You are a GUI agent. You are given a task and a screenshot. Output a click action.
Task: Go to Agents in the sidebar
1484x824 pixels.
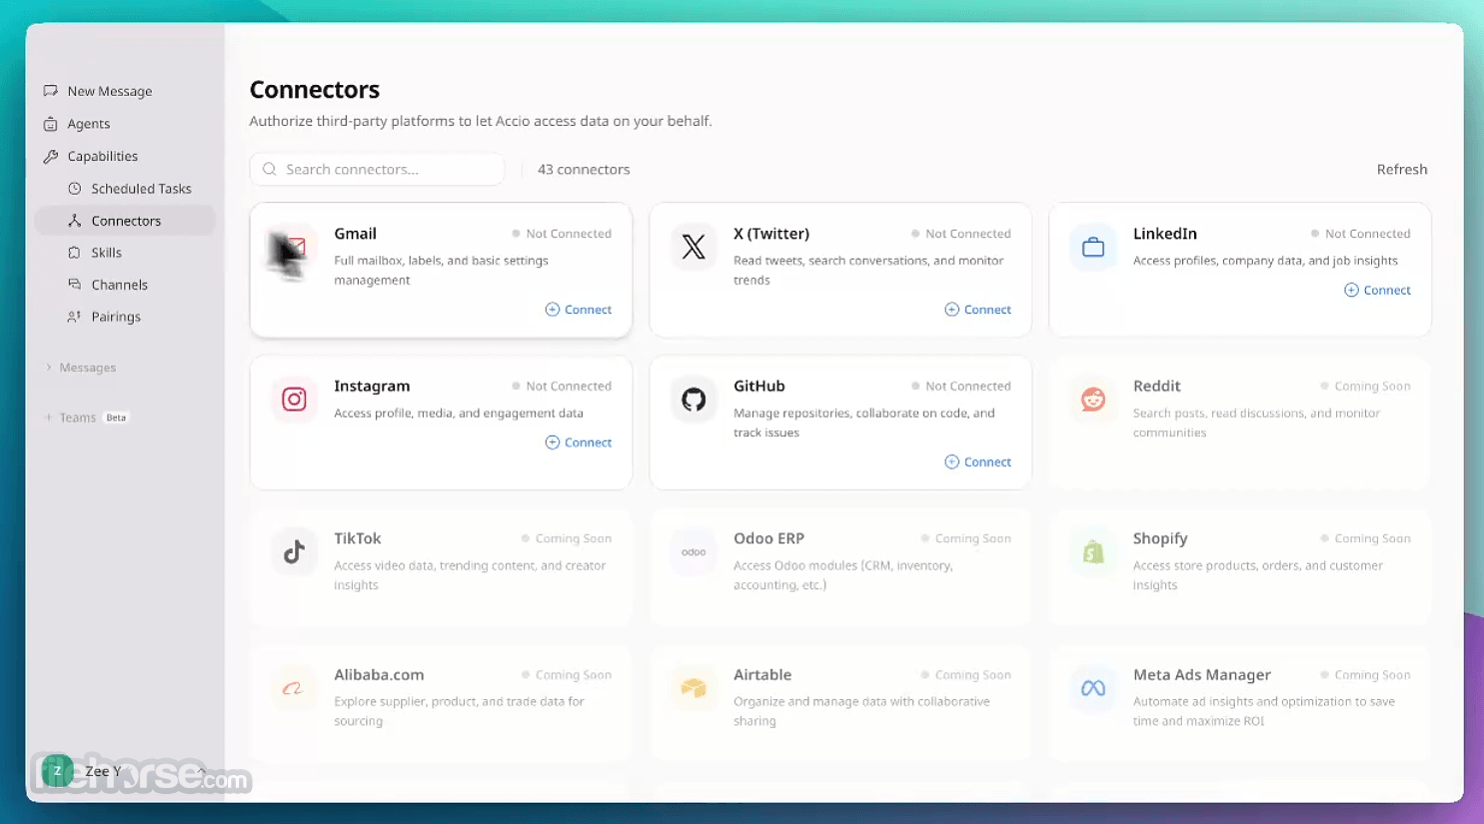[x=125, y=124]
